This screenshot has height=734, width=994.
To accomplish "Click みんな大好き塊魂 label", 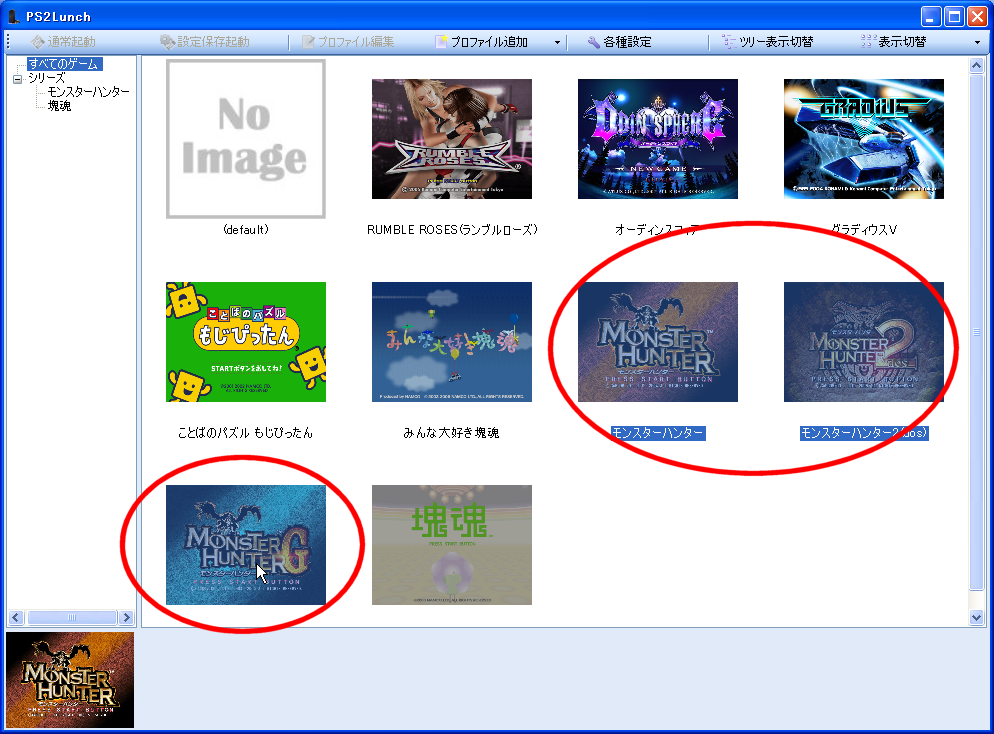I will (x=451, y=433).
